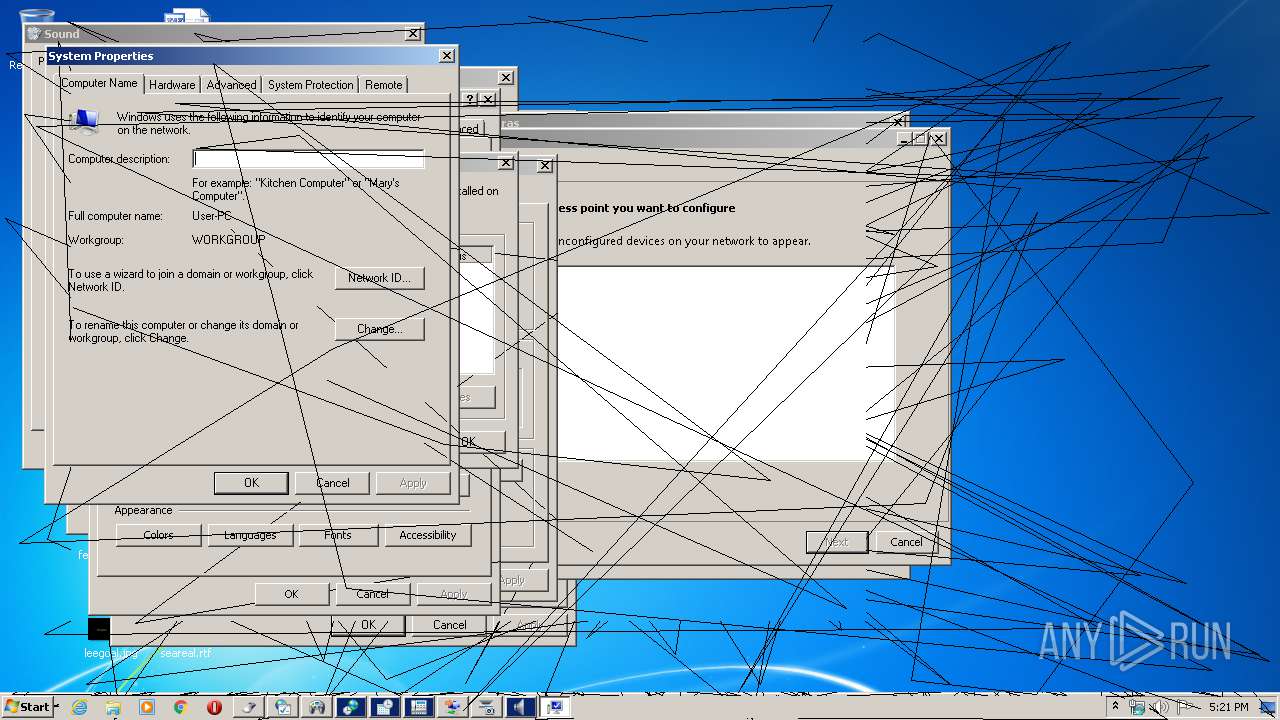1280x720 pixels.
Task: Open the Accessibility button under Appearance
Action: click(428, 535)
